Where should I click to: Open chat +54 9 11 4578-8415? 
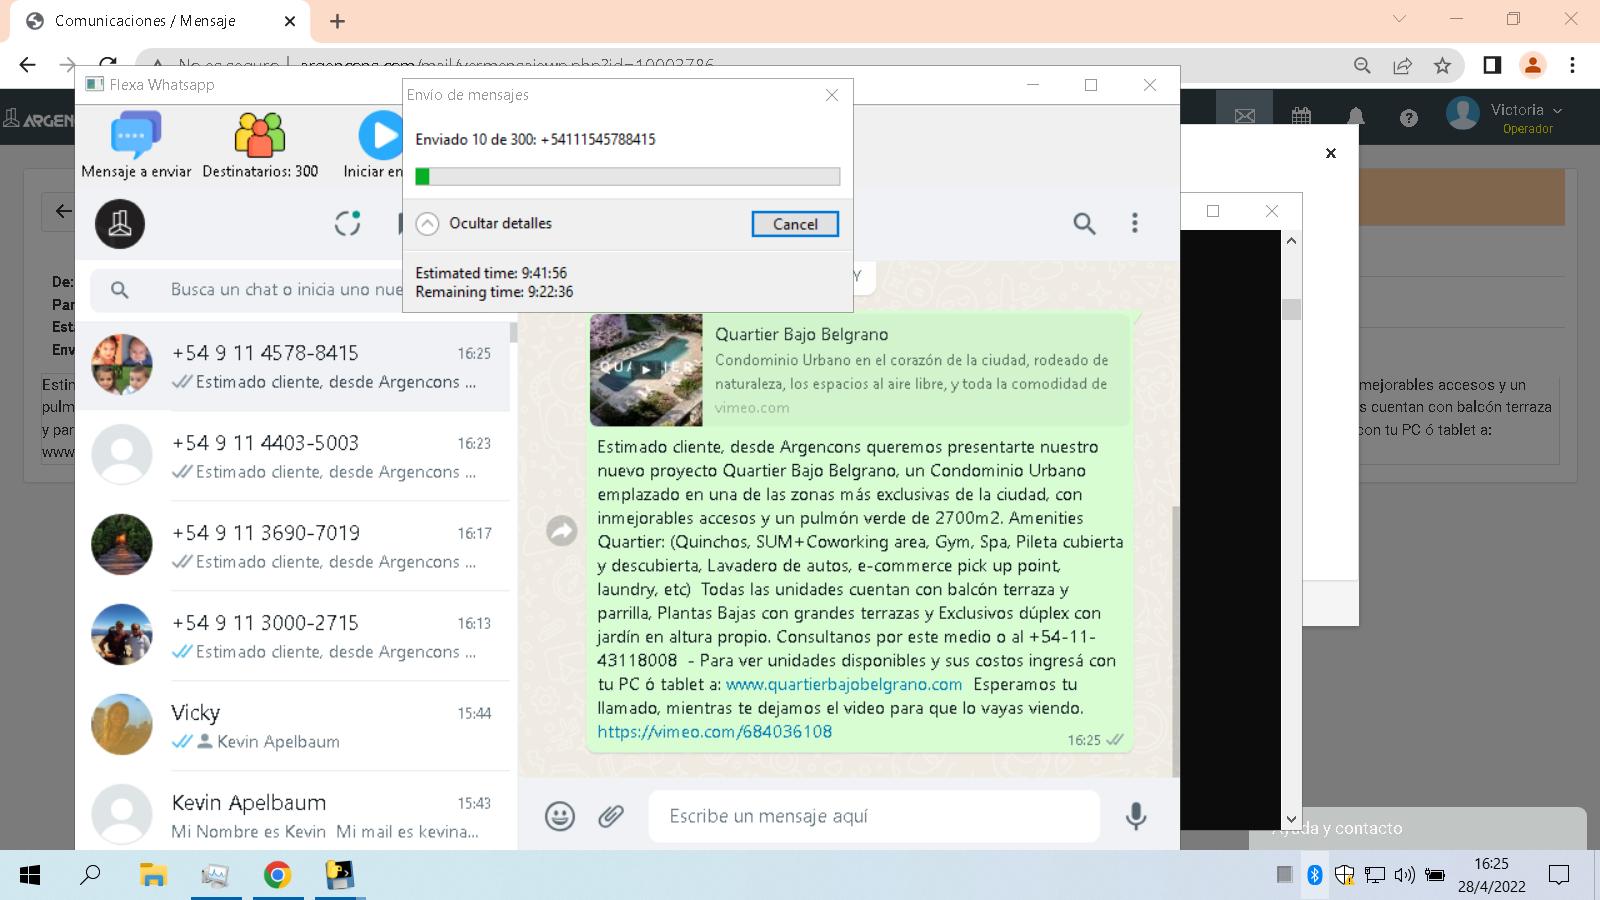click(293, 366)
